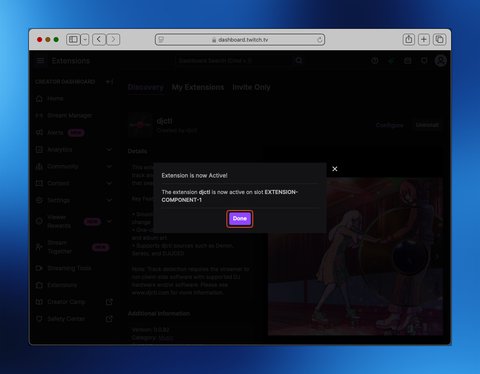The width and height of the screenshot is (480, 374).
Task: Click the purple Done button
Action: tap(240, 219)
